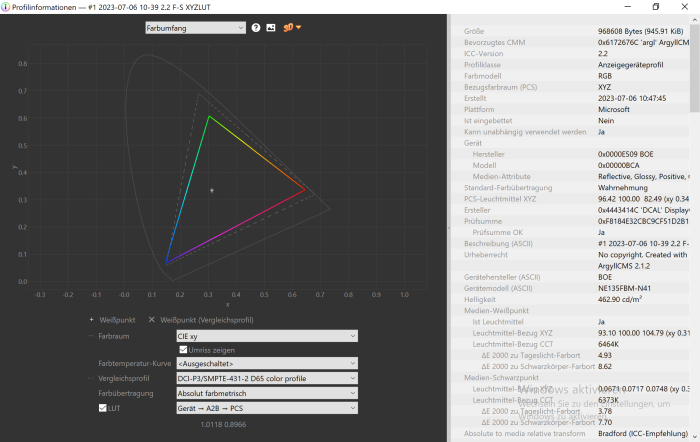Click the help question mark icon

coord(256,28)
